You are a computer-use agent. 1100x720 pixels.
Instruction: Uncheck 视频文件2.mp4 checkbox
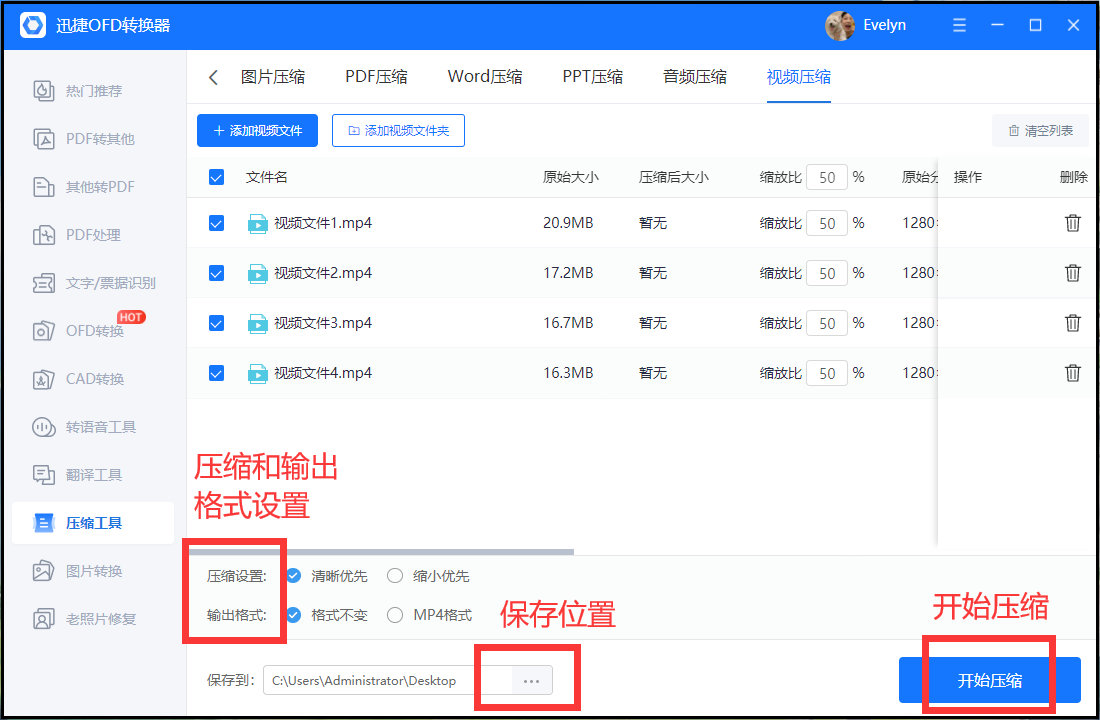[217, 273]
